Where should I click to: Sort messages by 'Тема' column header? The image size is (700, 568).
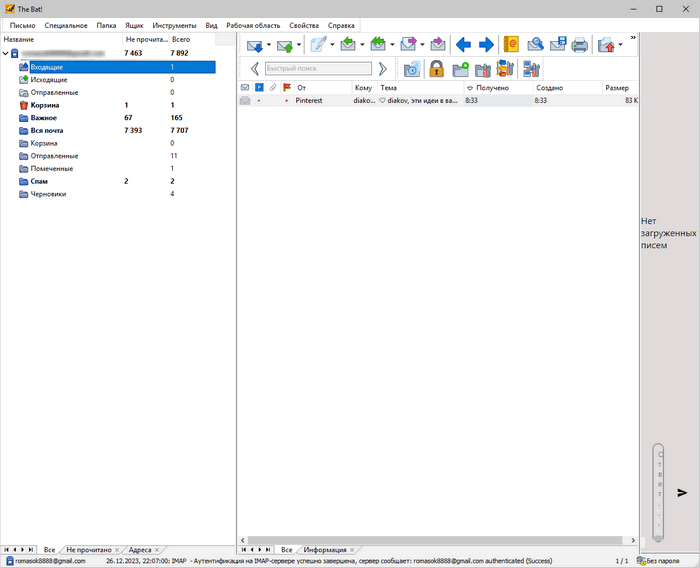421,88
